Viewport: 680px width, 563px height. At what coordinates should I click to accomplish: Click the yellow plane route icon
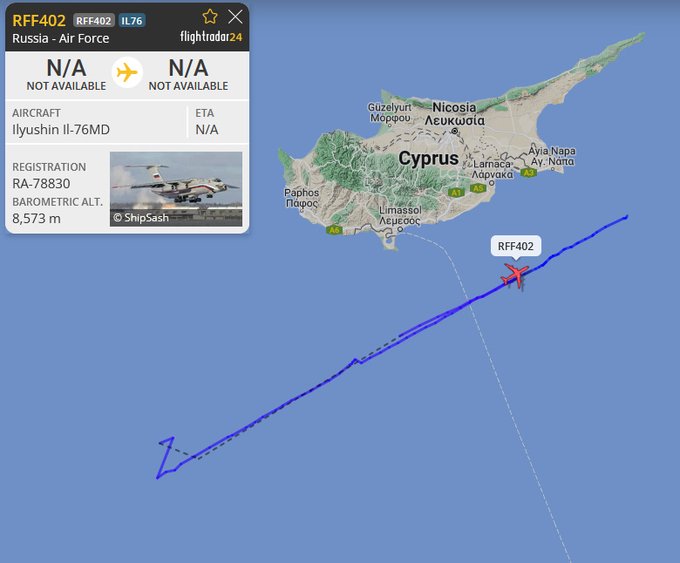tap(127, 72)
